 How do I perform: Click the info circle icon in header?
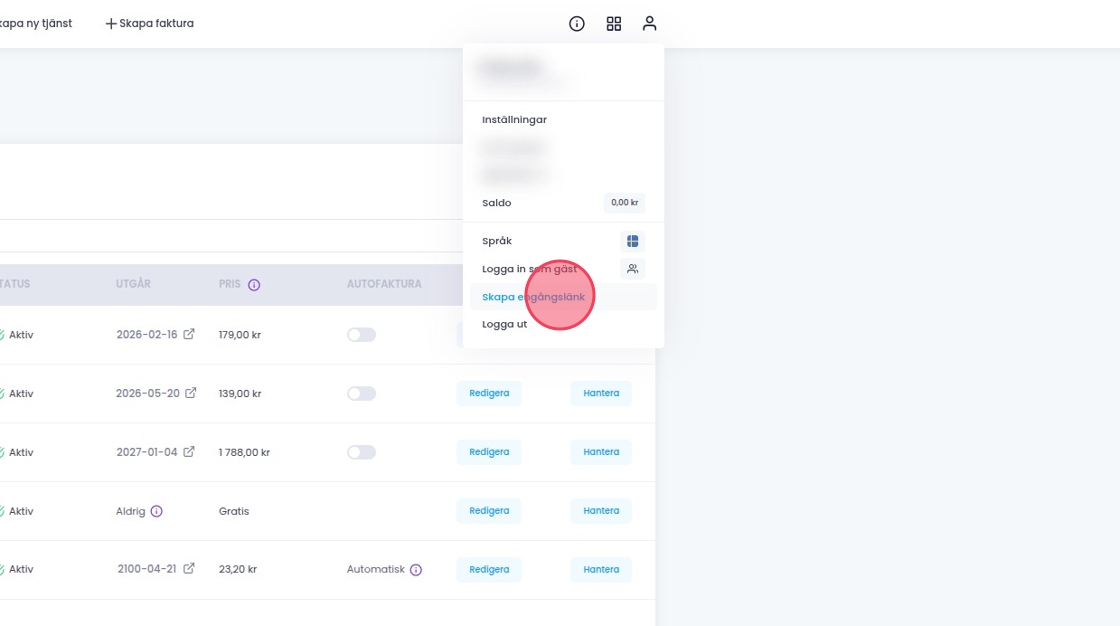tap(577, 24)
